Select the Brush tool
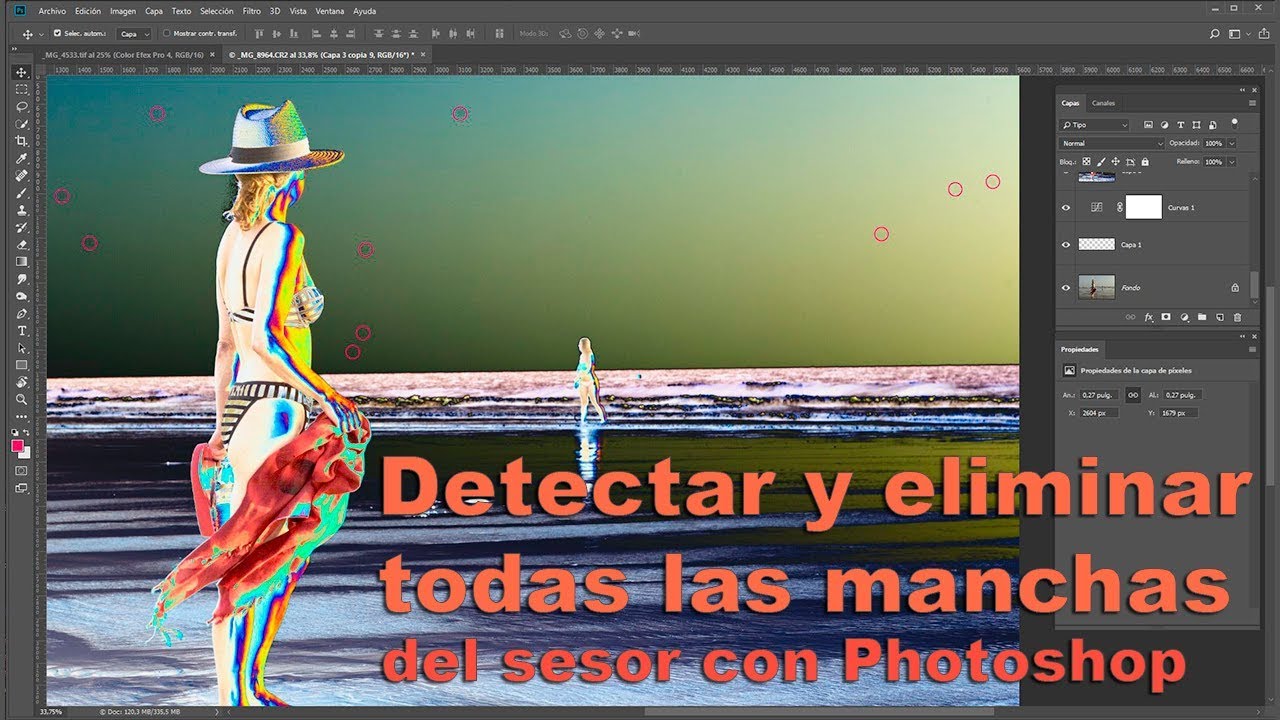This screenshot has height=720, width=1280. (x=22, y=193)
